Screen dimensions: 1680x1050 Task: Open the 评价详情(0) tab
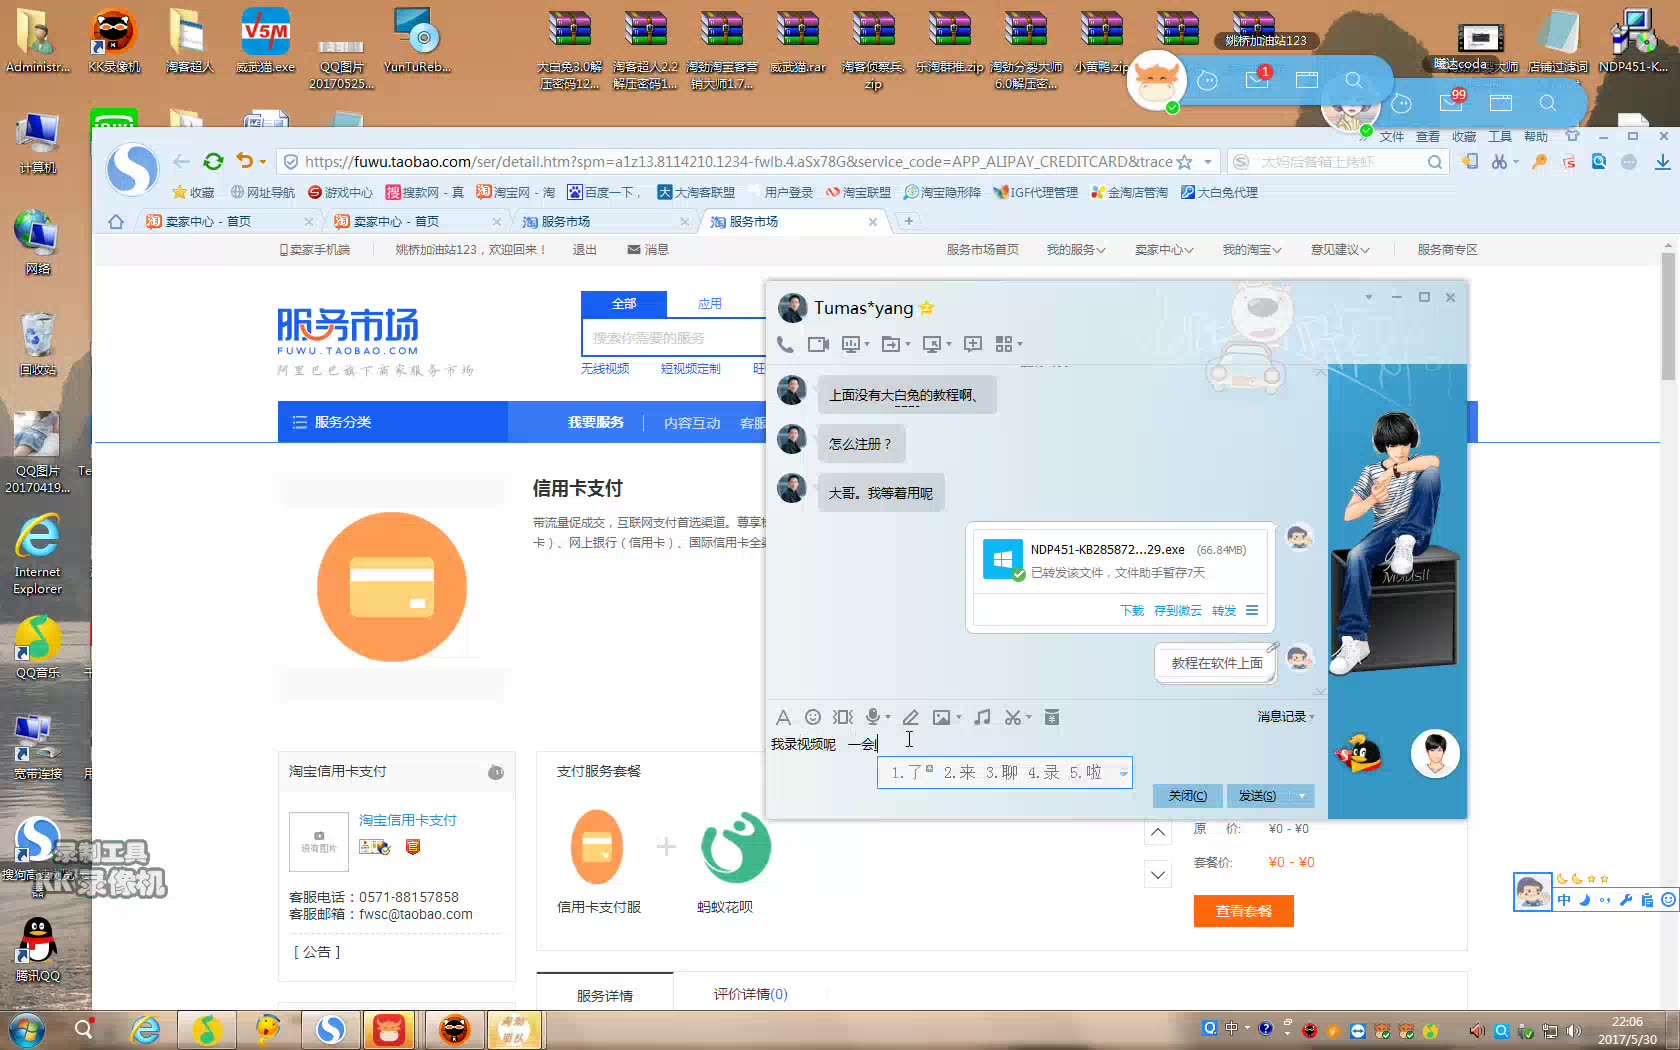point(750,994)
